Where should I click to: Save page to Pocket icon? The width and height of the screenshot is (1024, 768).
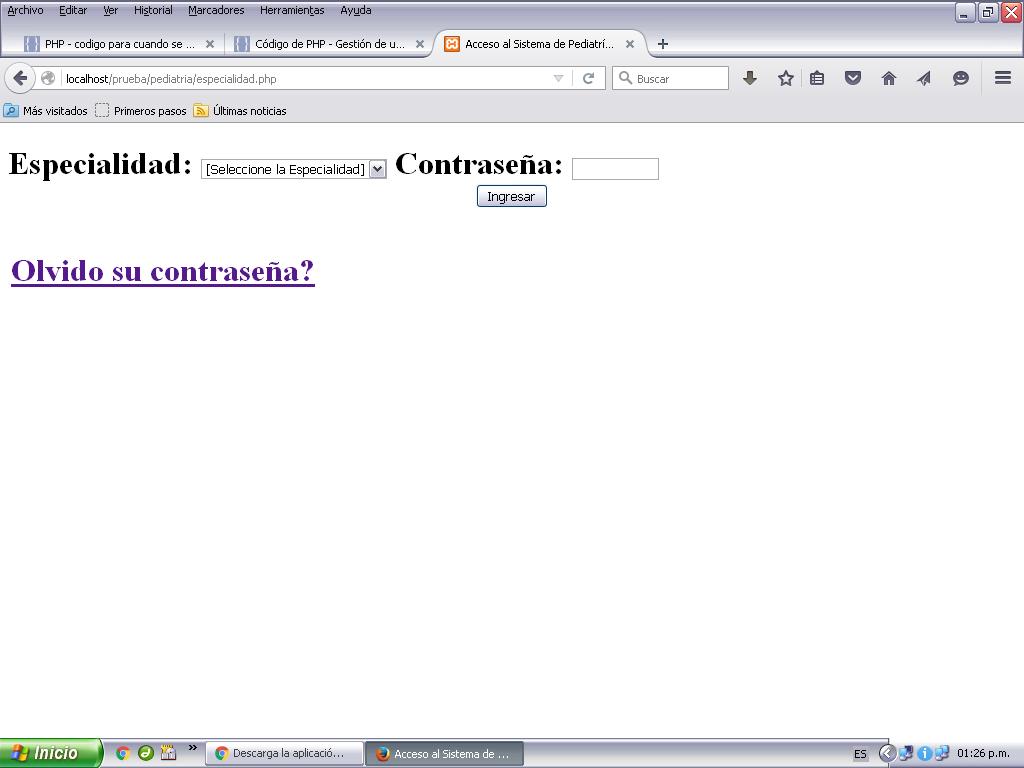click(x=853, y=78)
